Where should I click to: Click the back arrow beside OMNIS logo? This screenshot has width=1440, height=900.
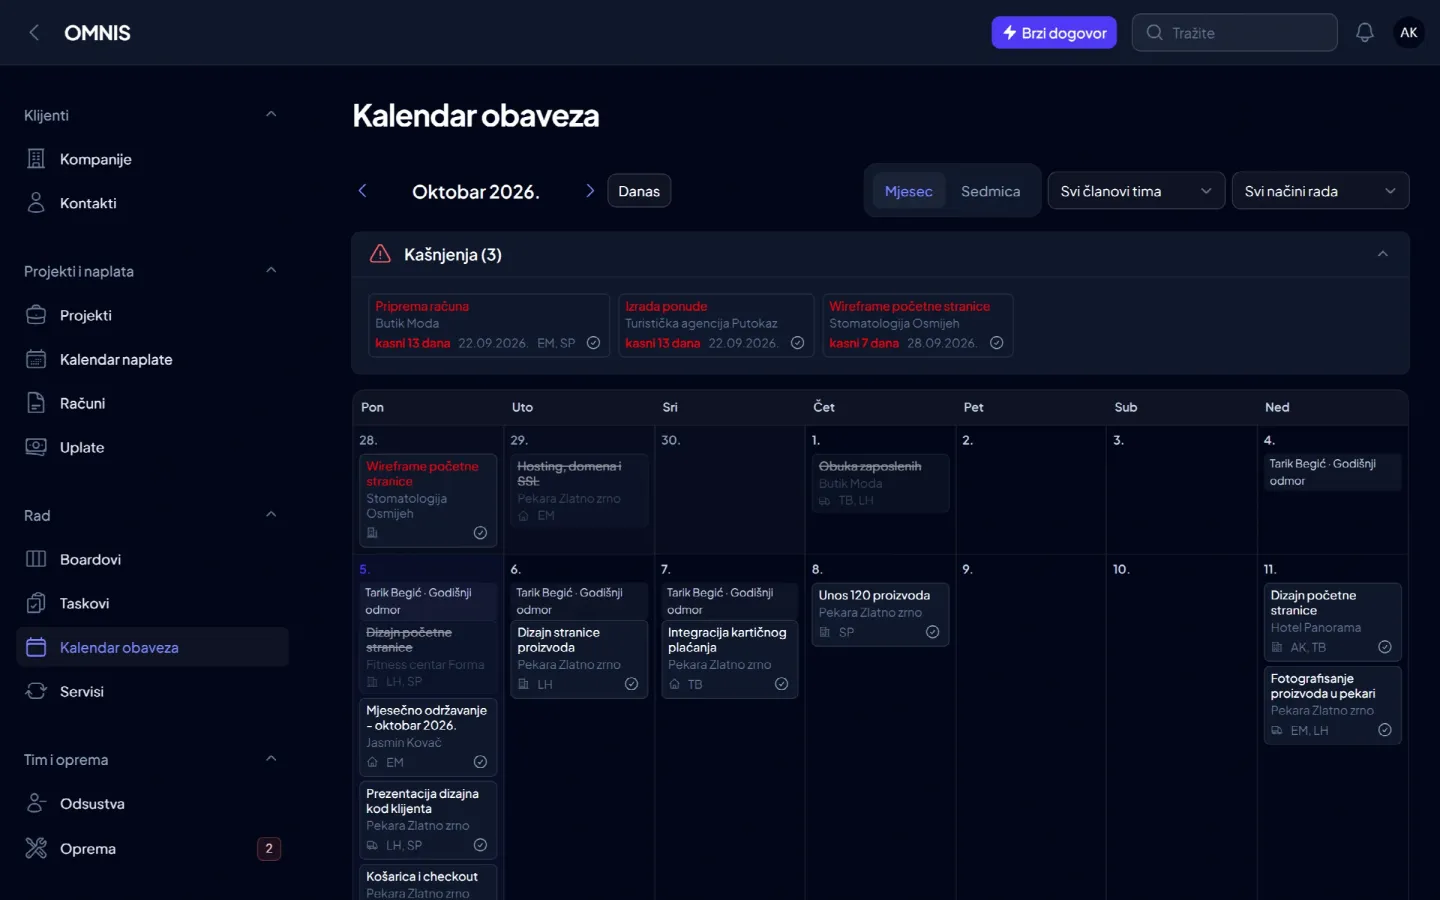[34, 33]
